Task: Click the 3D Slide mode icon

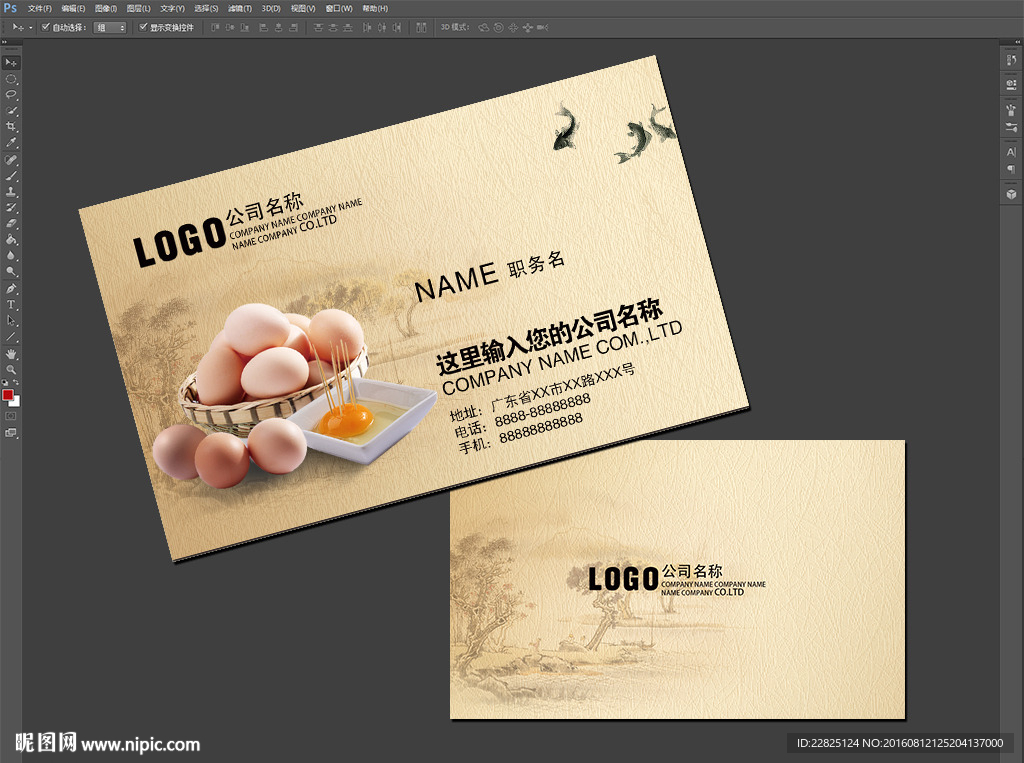Action: [527, 27]
